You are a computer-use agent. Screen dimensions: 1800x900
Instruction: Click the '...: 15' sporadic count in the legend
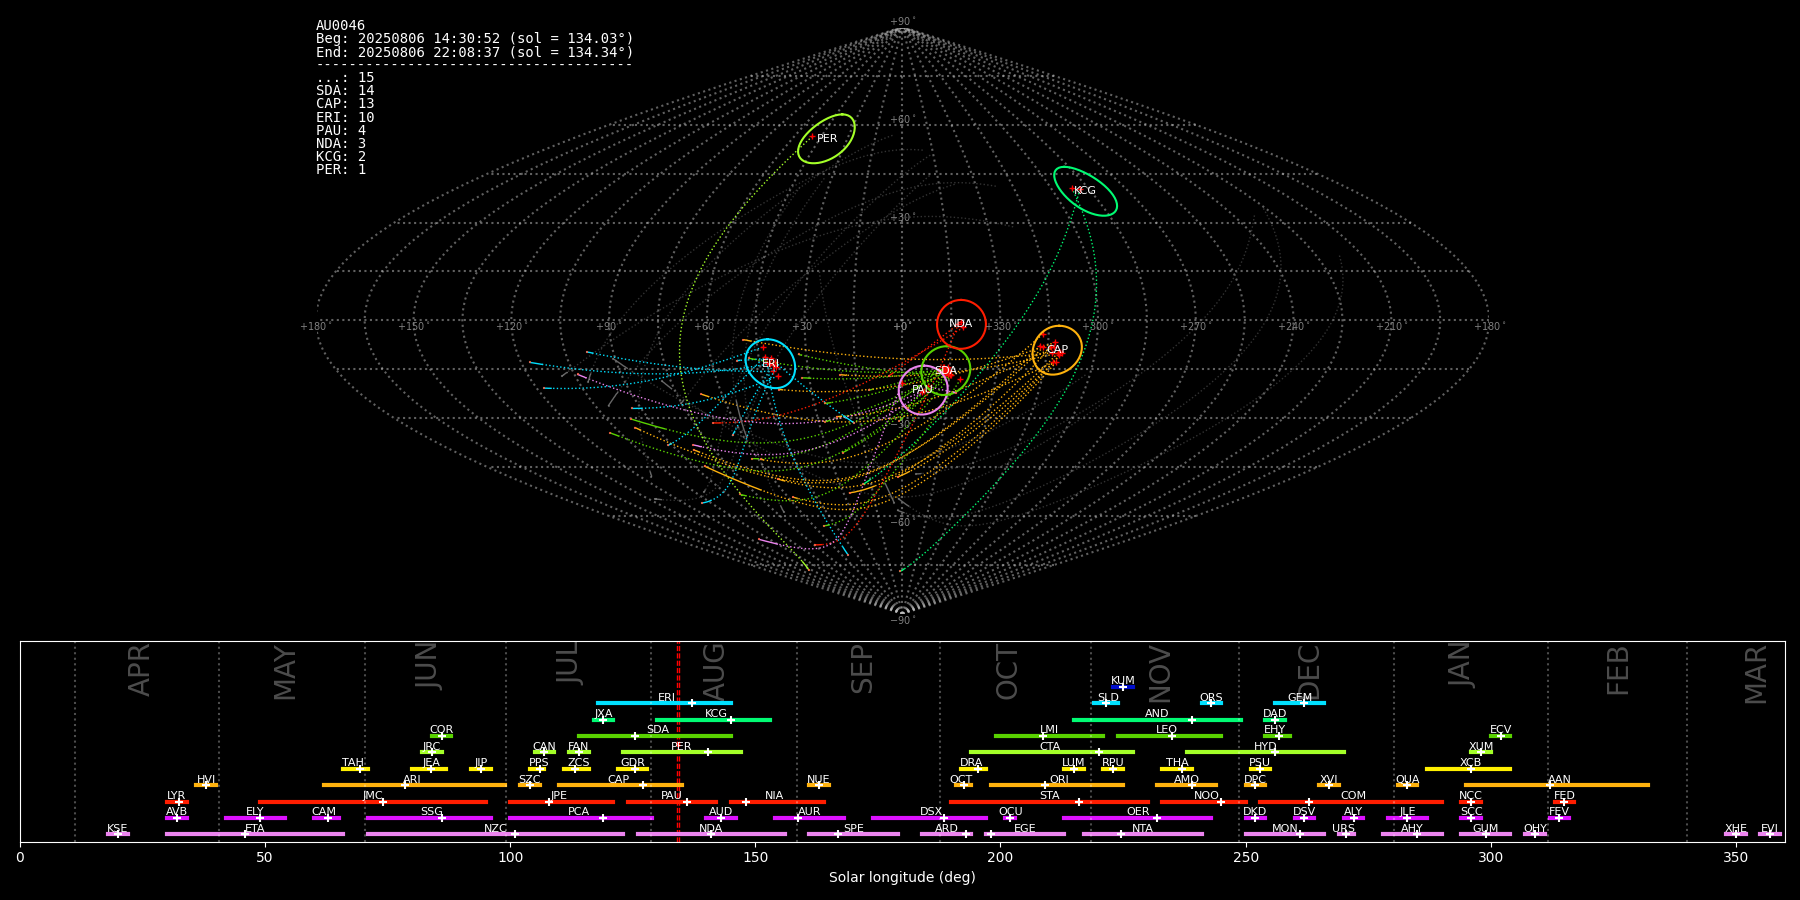345,78
